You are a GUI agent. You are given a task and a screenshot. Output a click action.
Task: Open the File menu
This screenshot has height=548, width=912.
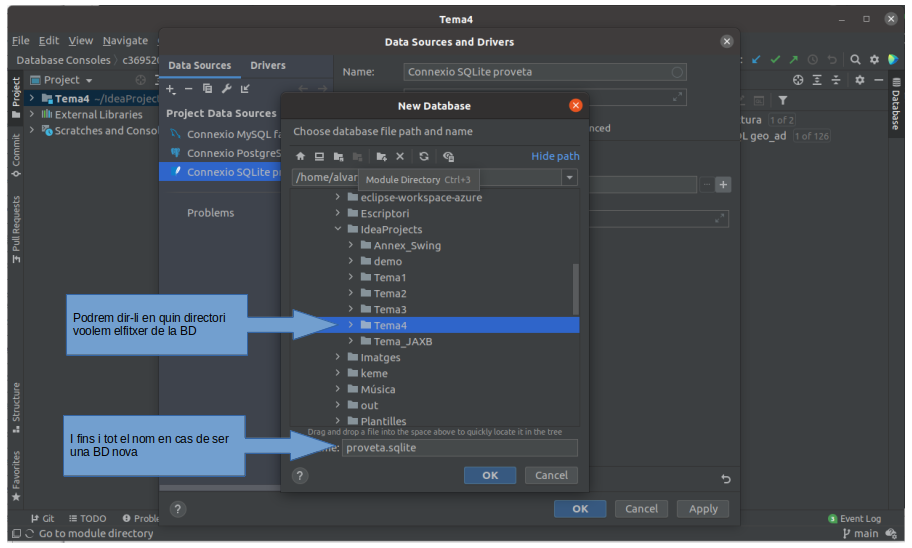(20, 40)
